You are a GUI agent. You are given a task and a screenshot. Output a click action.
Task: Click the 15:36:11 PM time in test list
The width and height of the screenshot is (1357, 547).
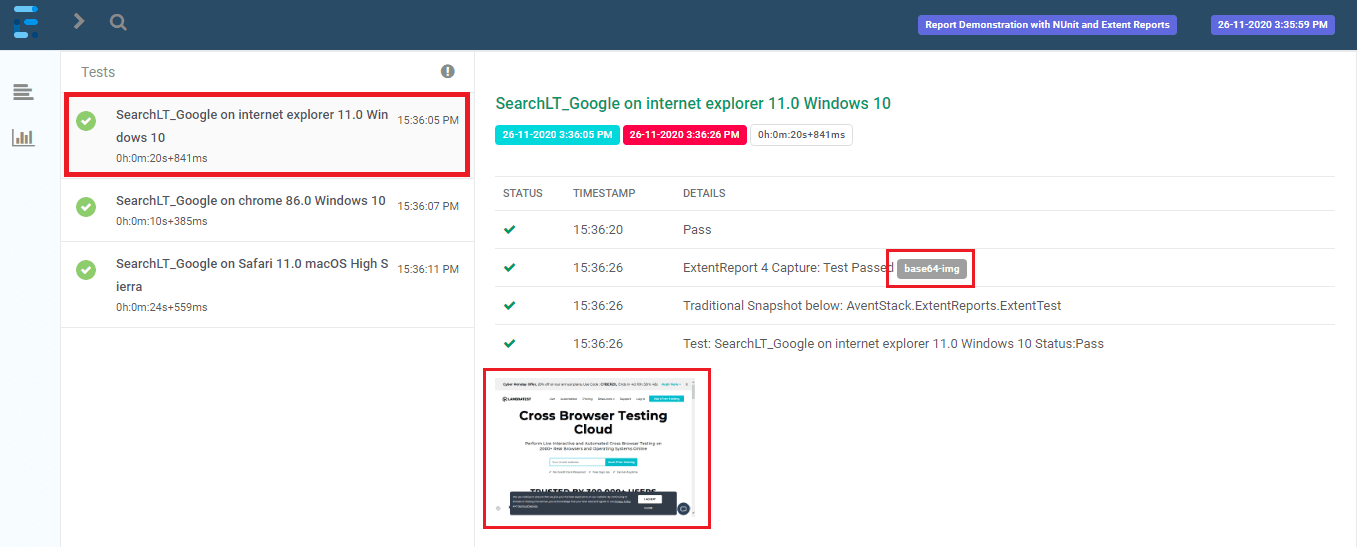(x=428, y=269)
